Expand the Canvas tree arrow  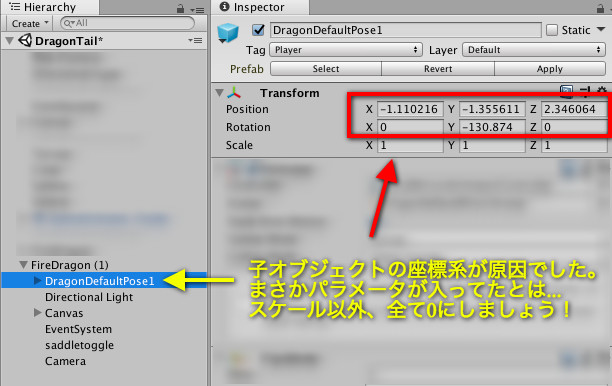pyautogui.click(x=37, y=313)
